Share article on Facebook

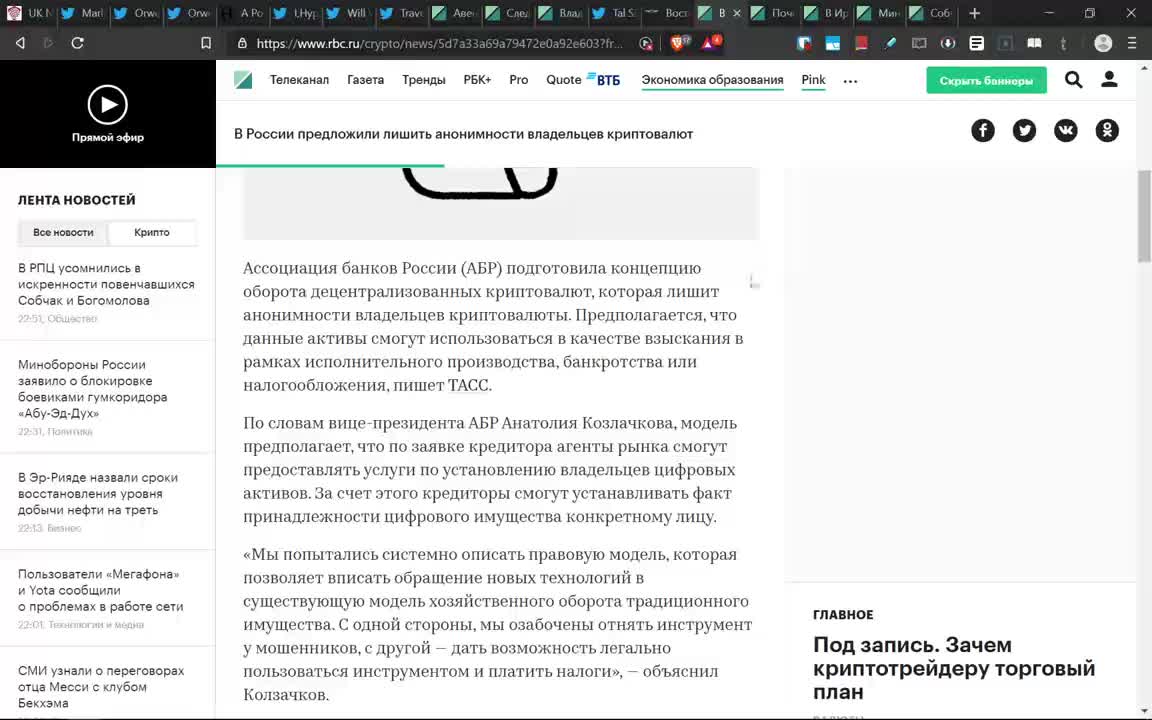click(982, 131)
